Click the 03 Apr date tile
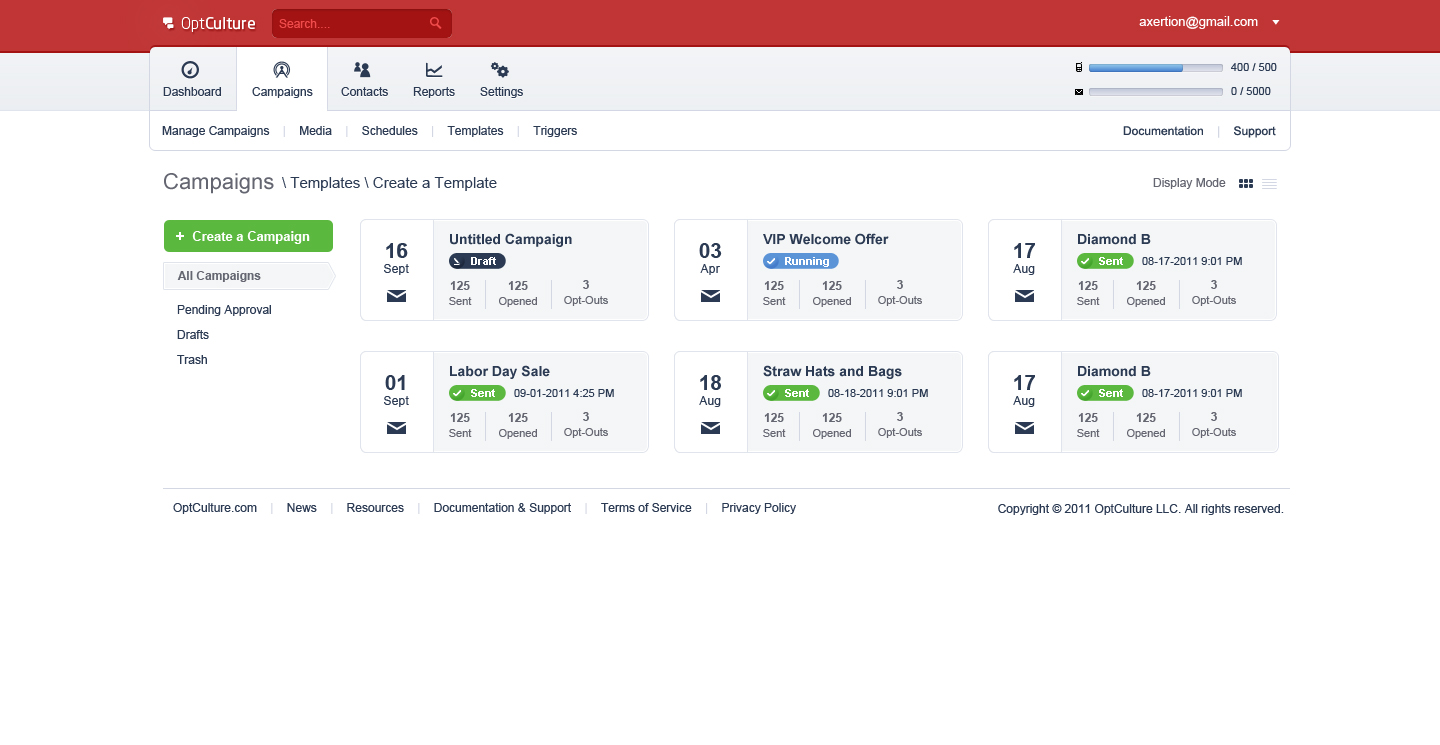This screenshot has height=745, width=1440. click(x=710, y=270)
